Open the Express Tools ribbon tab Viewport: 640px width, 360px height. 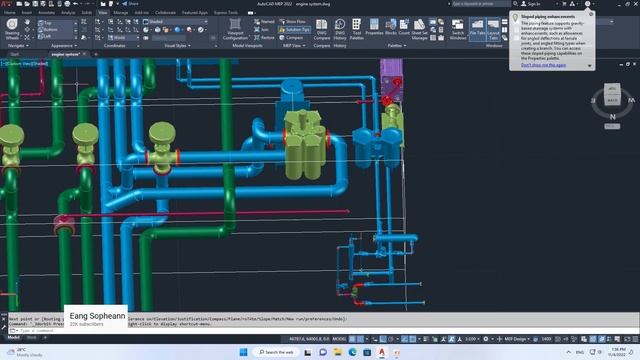point(226,13)
